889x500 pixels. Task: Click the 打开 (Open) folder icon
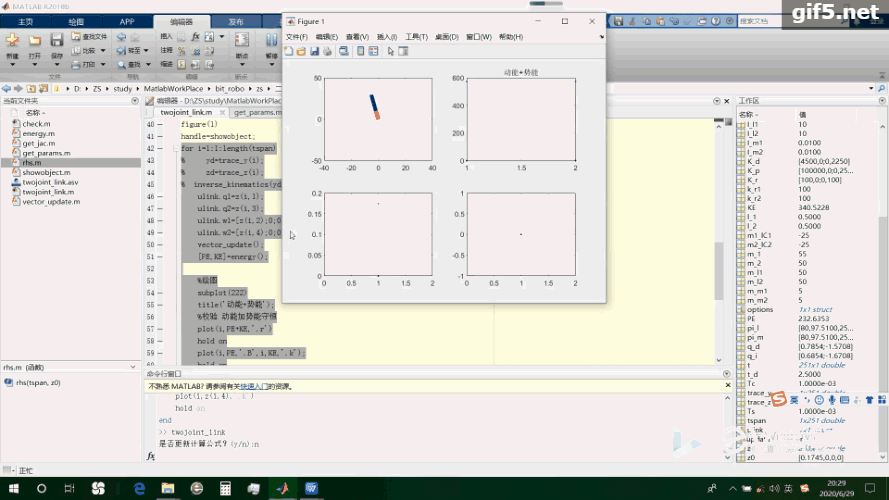click(x=35, y=42)
